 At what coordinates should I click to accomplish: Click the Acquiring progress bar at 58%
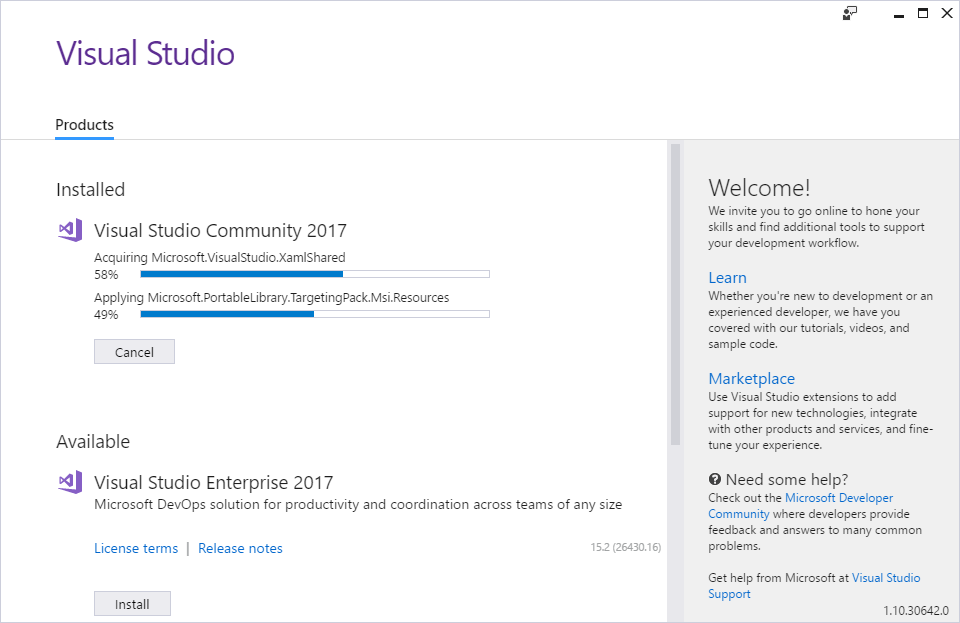tap(315, 274)
